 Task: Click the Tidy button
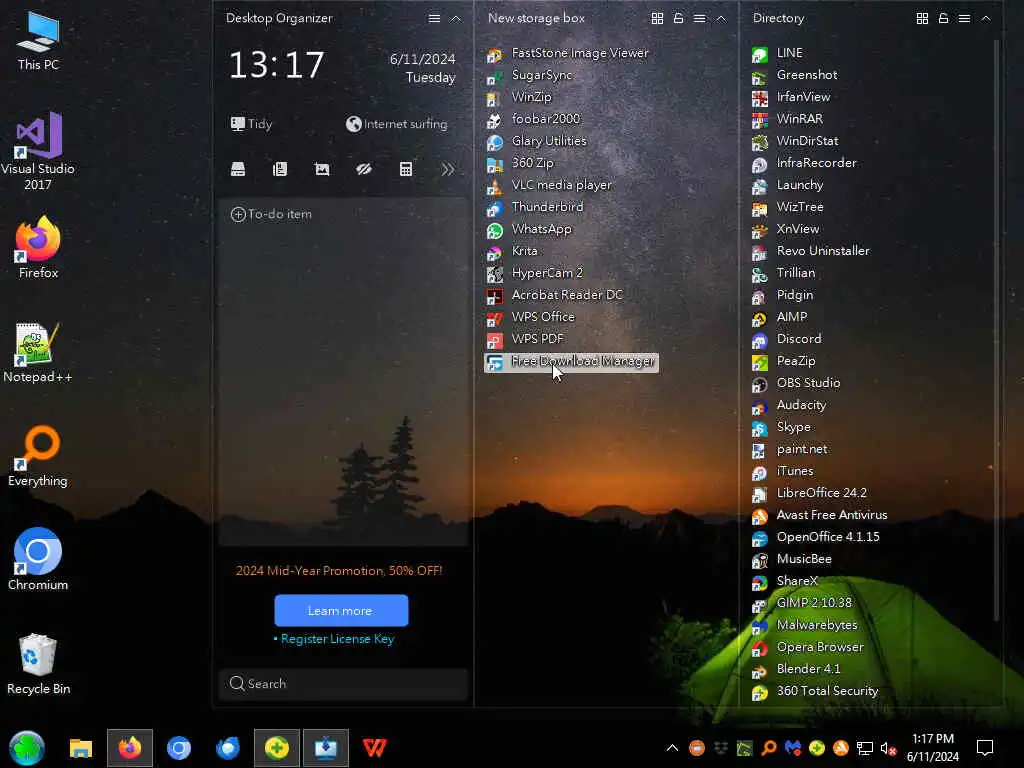pyautogui.click(x=251, y=124)
